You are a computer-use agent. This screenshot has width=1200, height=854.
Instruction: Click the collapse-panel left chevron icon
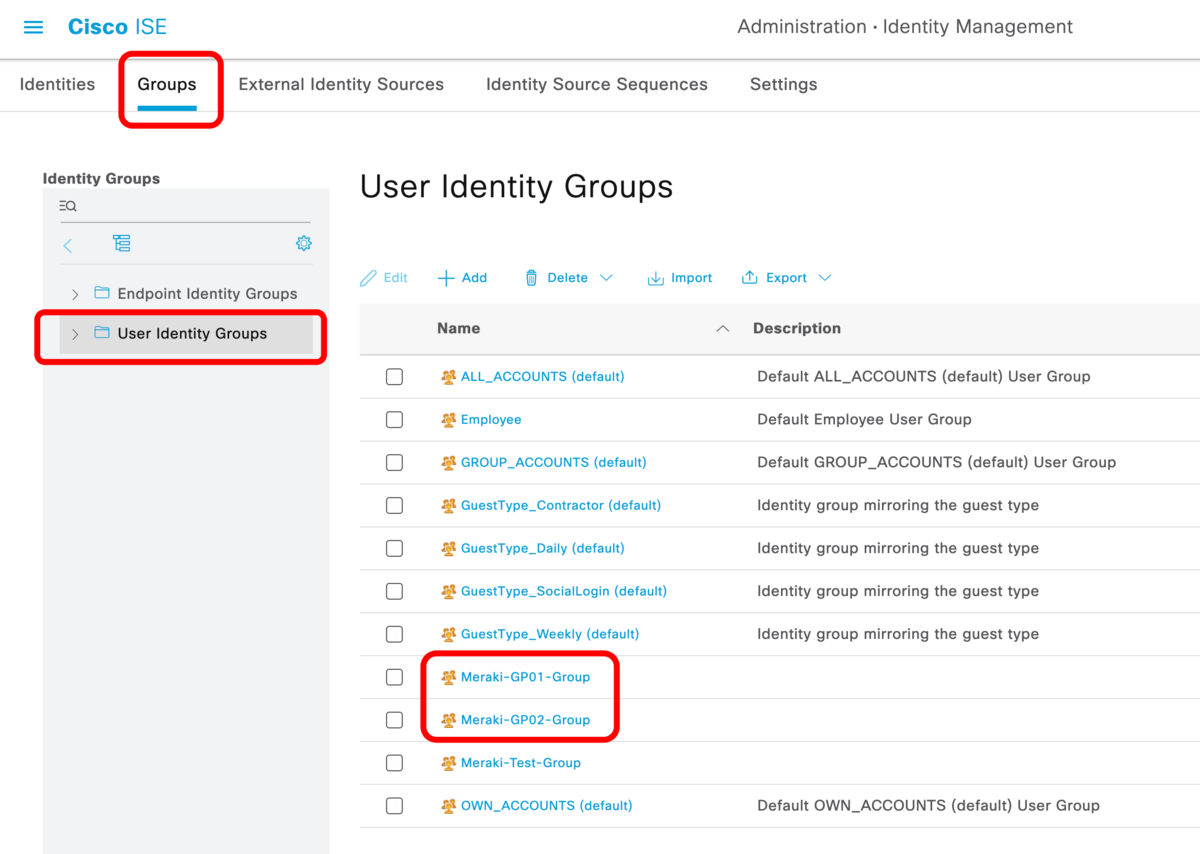coord(66,243)
